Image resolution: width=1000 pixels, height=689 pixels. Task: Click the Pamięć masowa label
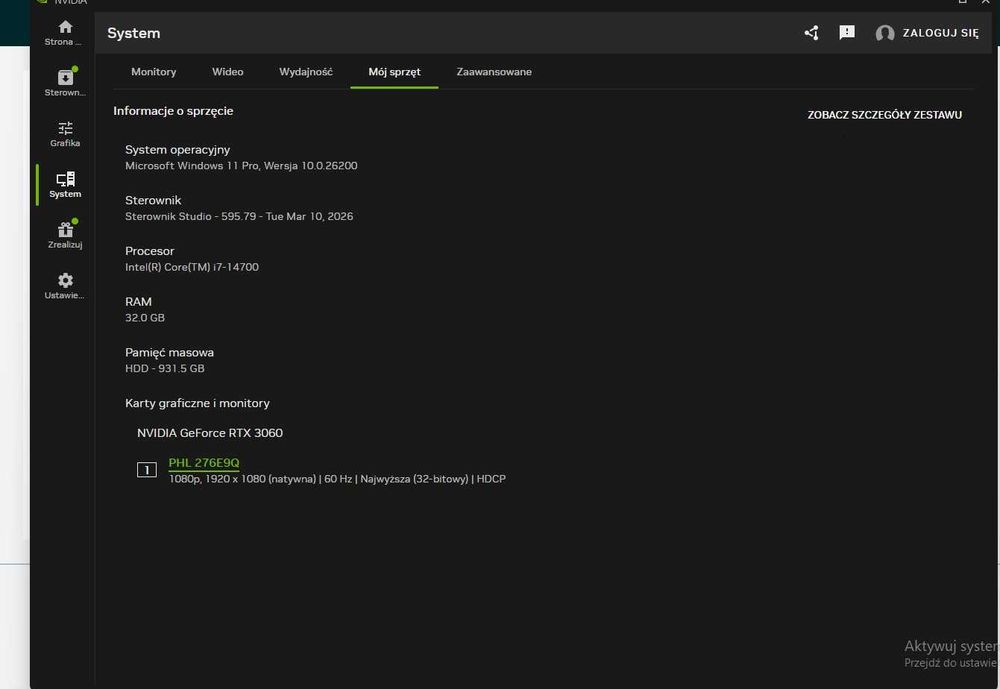click(x=169, y=352)
